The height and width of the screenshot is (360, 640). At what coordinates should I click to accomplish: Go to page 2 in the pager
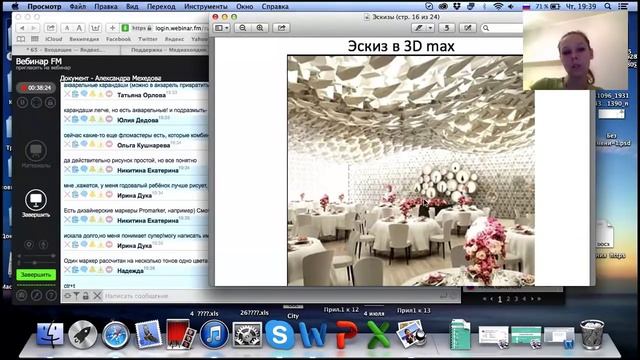tap(508, 299)
